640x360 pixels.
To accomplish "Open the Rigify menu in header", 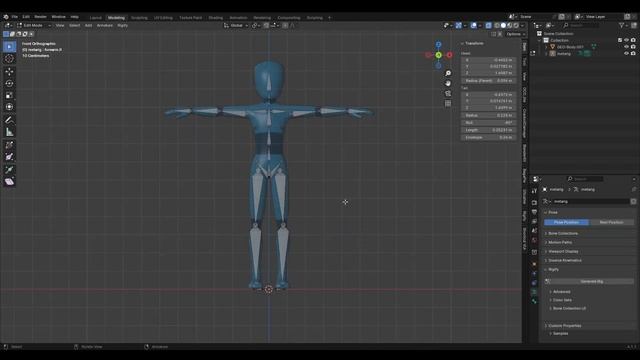I will [122, 25].
